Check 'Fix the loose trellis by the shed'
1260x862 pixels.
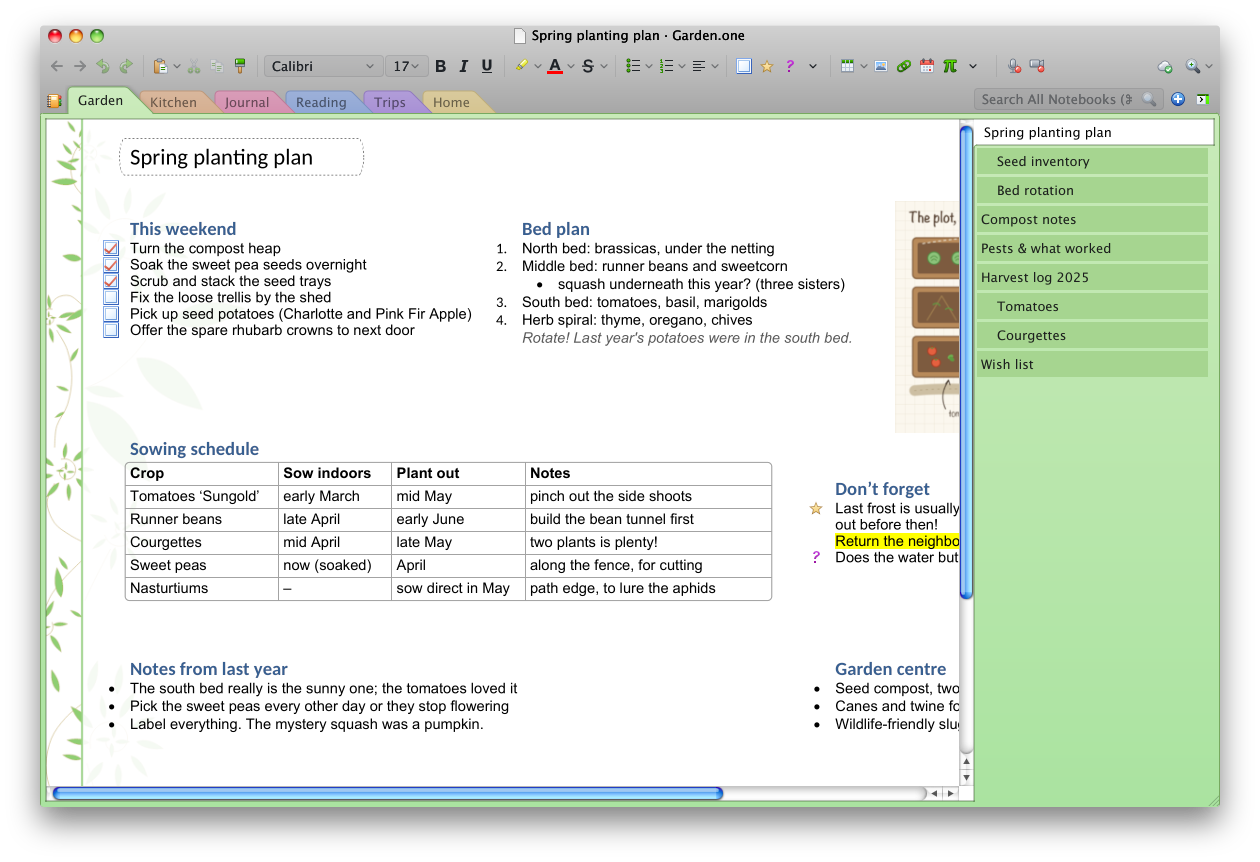click(x=111, y=297)
